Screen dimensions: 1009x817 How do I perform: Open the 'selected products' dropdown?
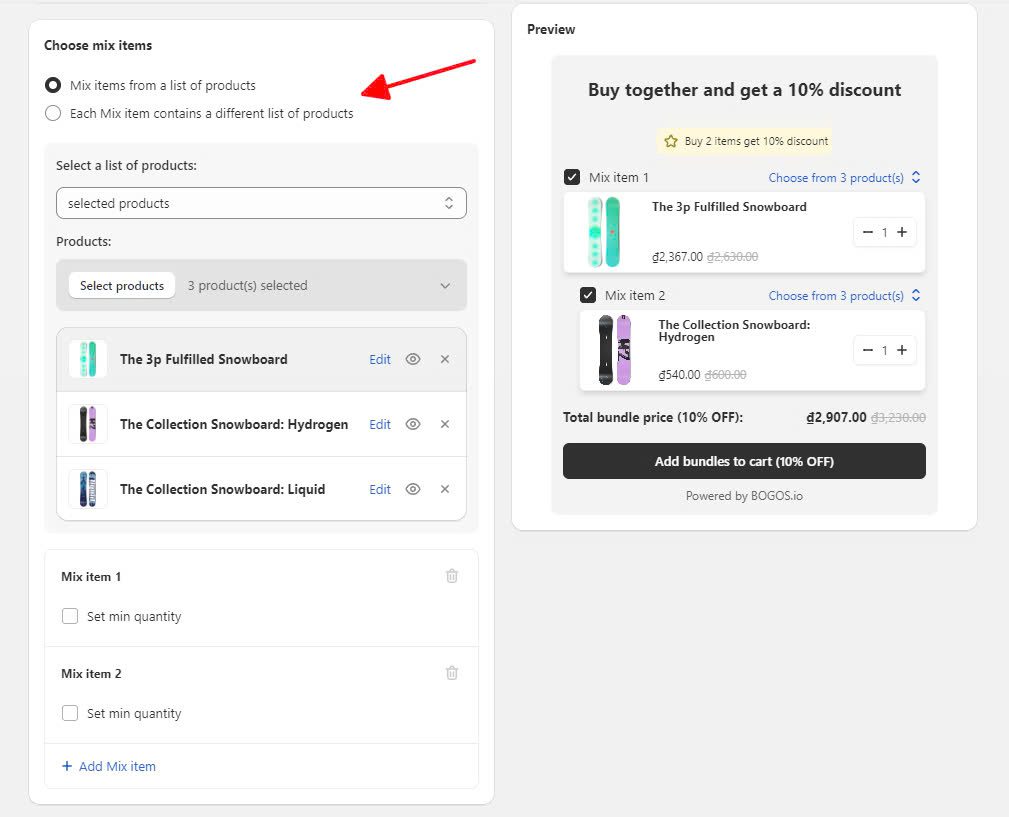point(261,203)
